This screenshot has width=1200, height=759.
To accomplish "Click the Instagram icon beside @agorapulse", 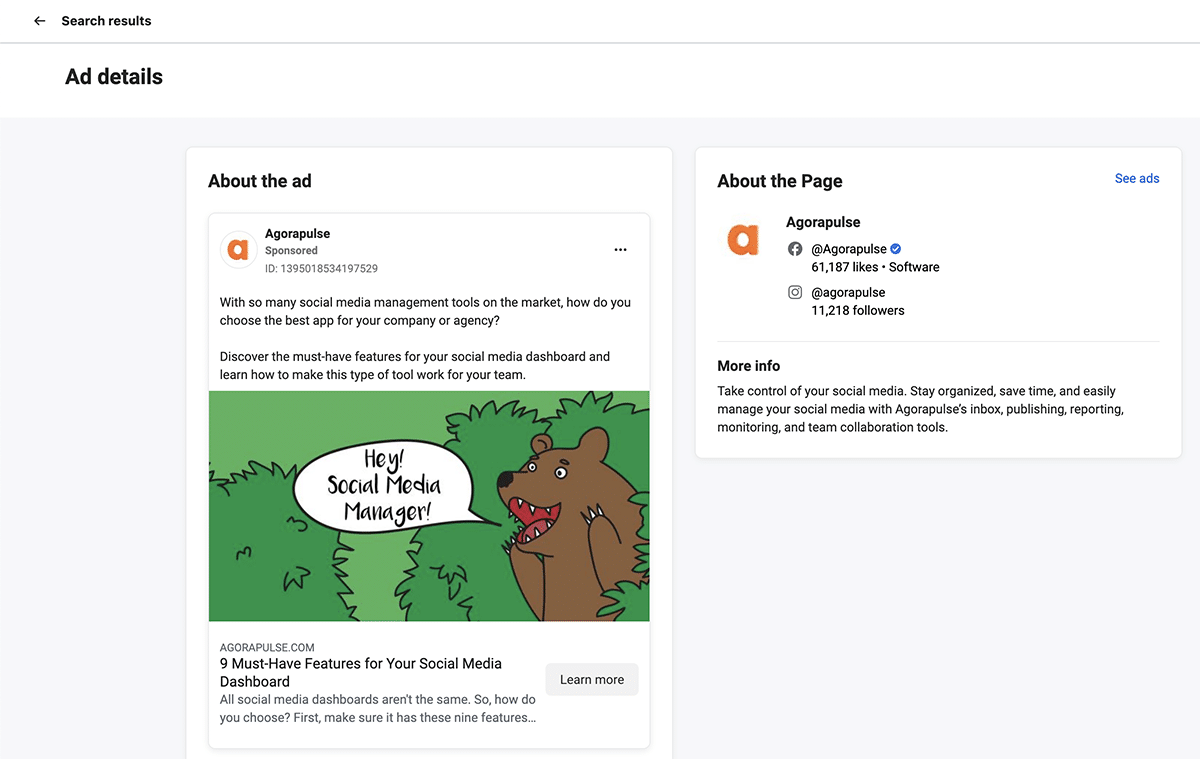I will coord(795,293).
